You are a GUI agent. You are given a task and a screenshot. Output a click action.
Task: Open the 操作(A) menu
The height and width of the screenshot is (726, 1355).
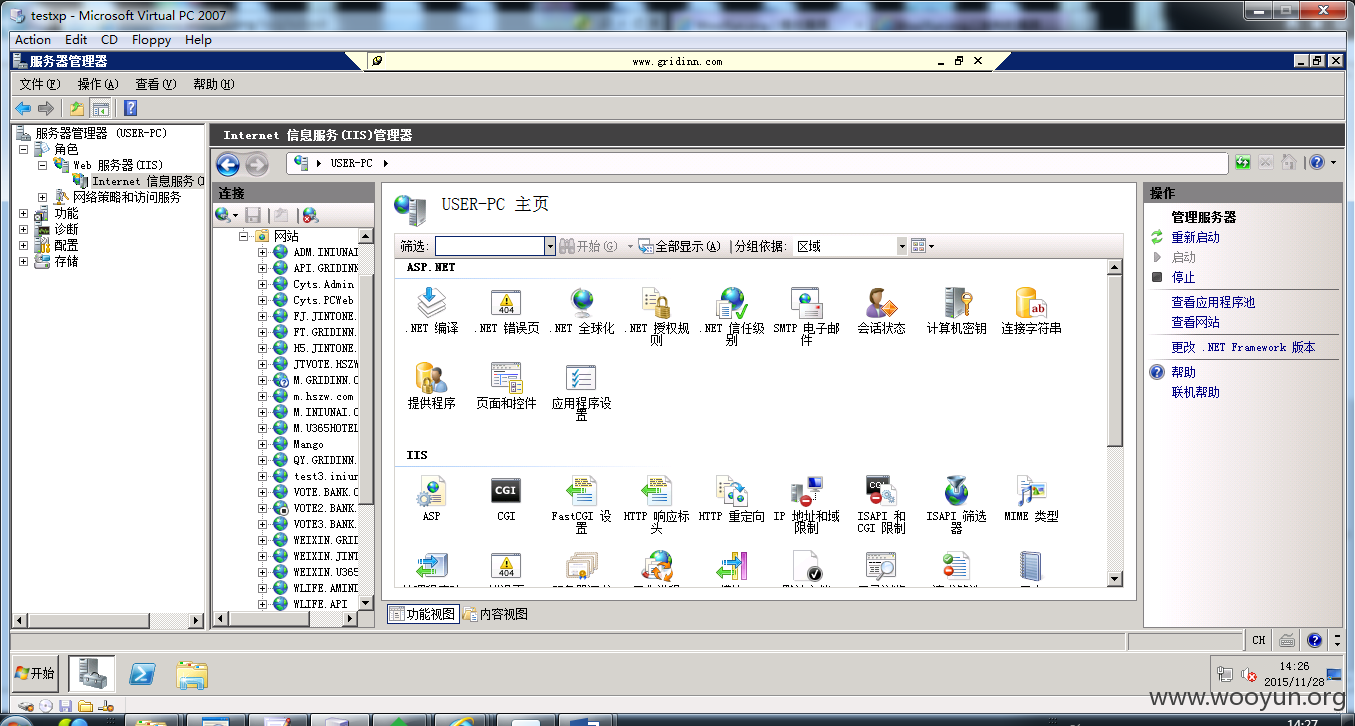pos(98,84)
